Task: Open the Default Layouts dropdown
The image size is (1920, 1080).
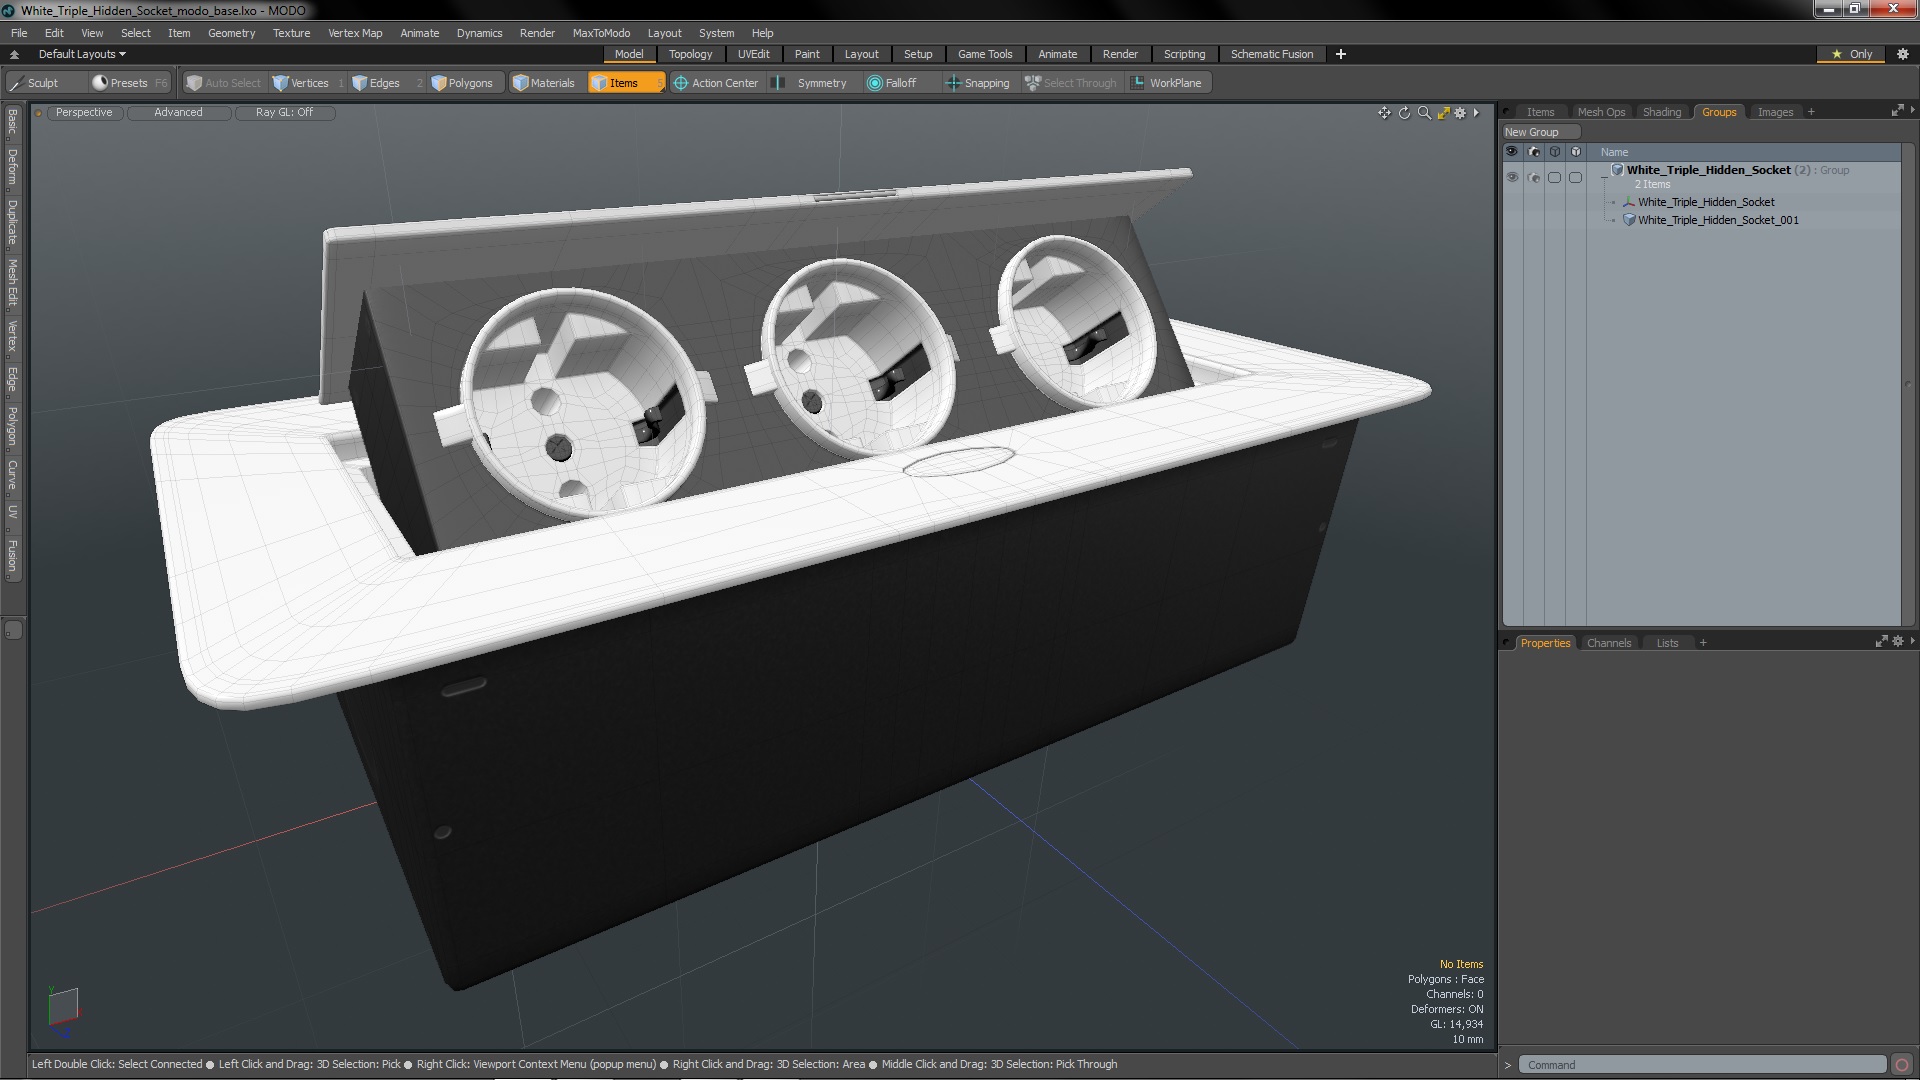Action: pyautogui.click(x=81, y=54)
